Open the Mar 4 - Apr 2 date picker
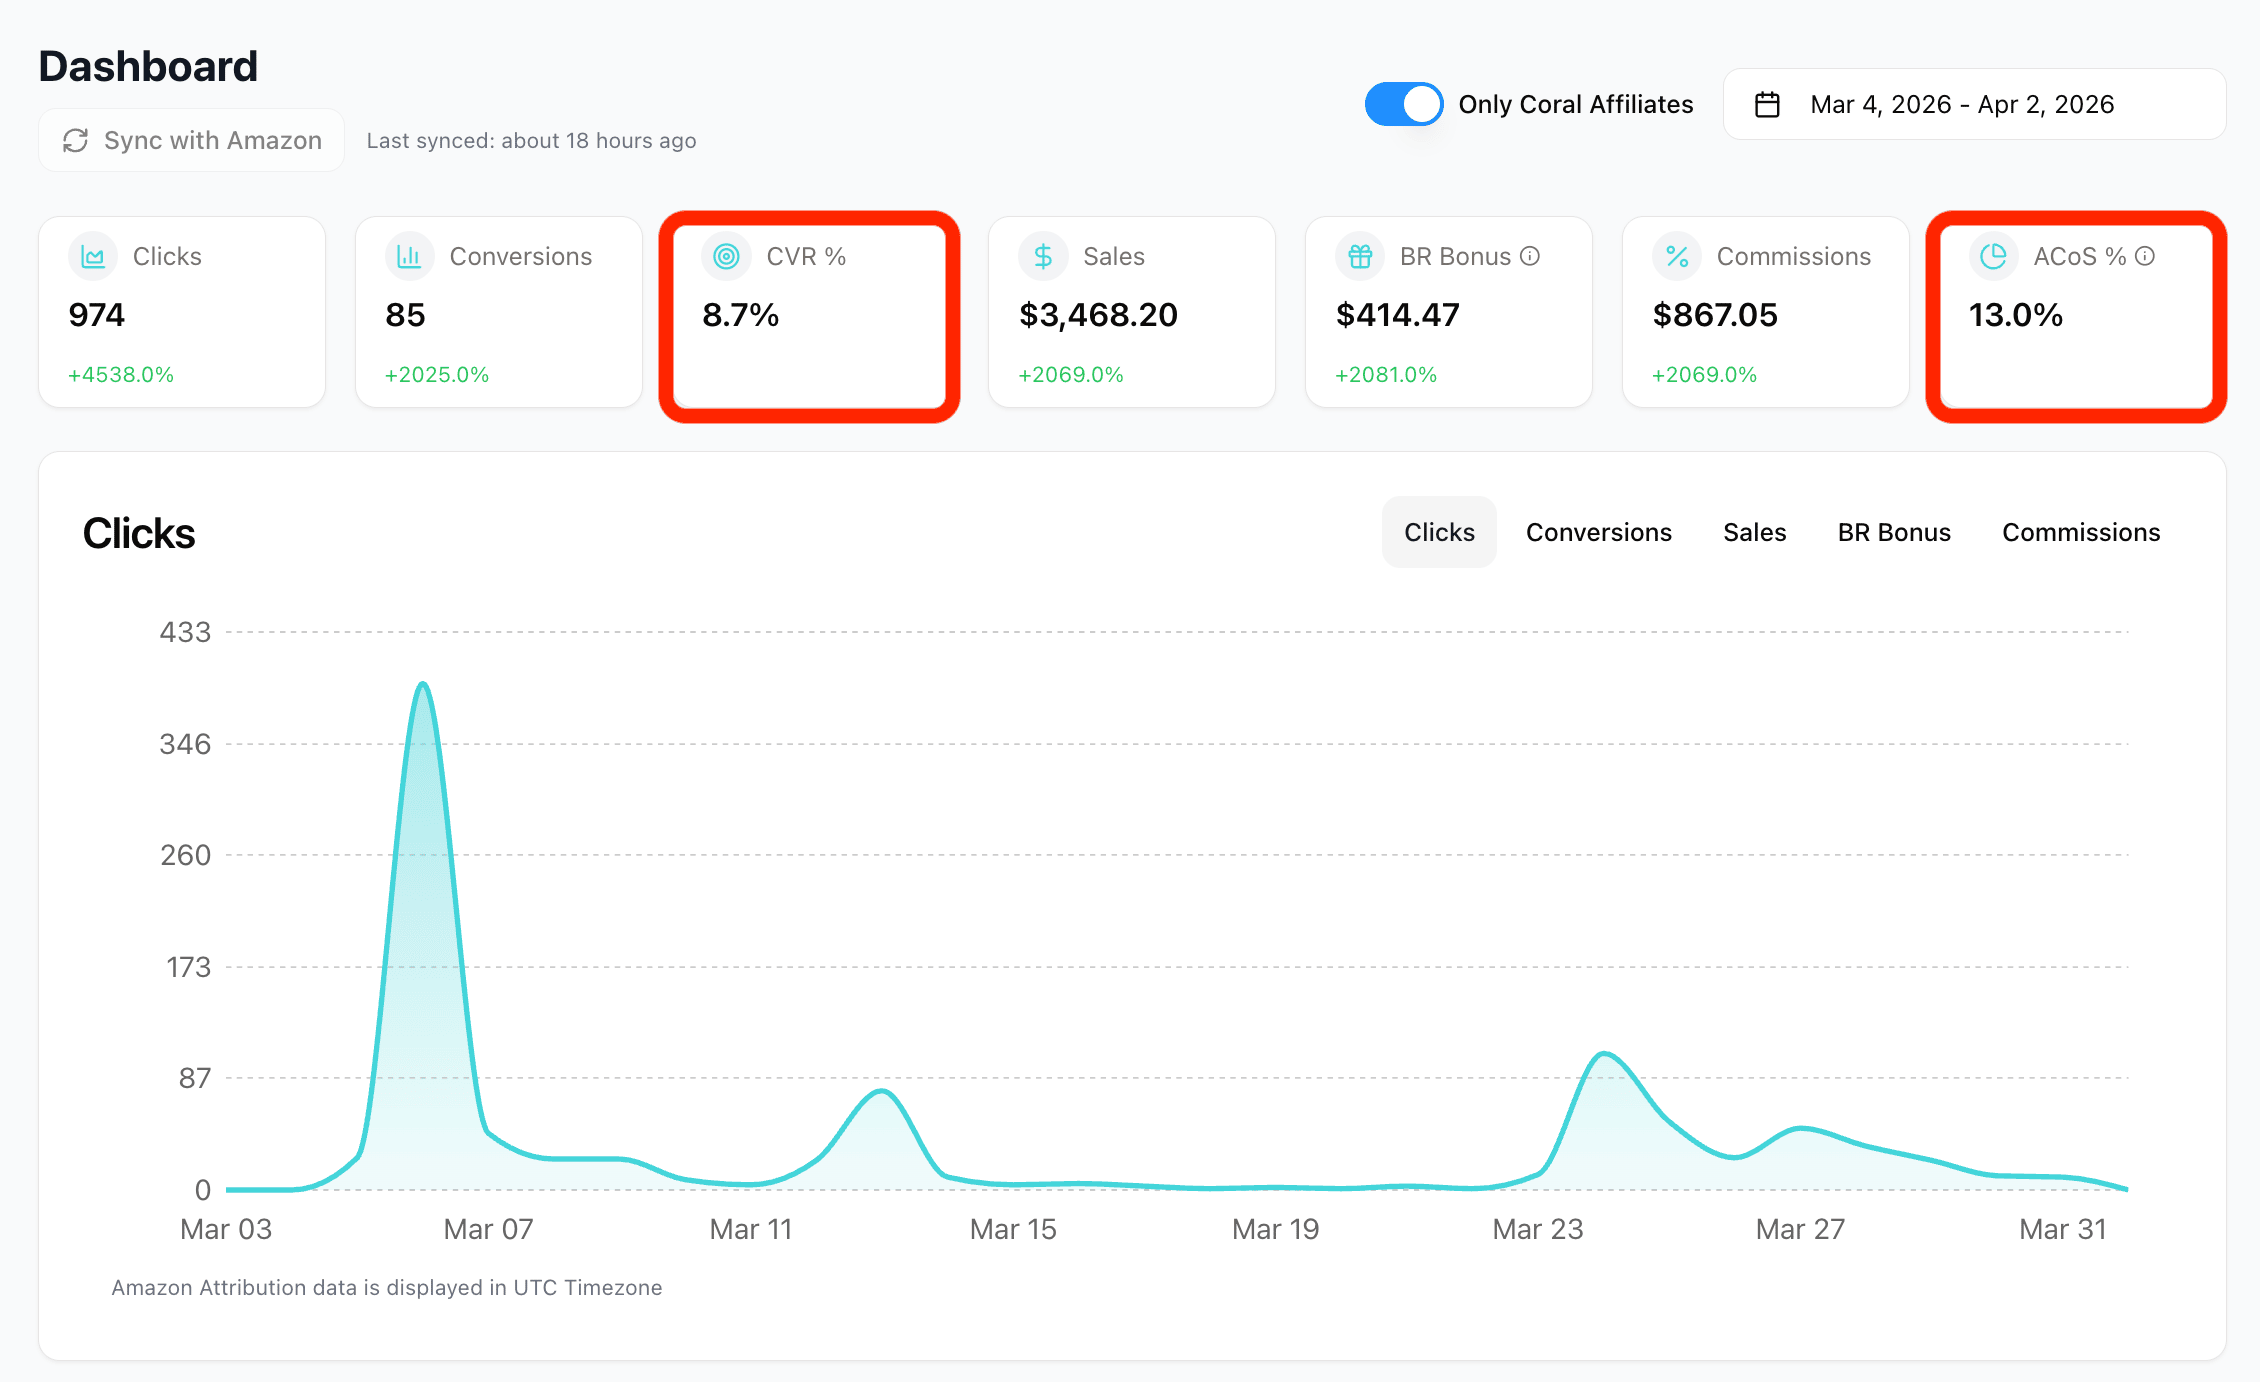This screenshot has width=2260, height=1382. (1974, 104)
